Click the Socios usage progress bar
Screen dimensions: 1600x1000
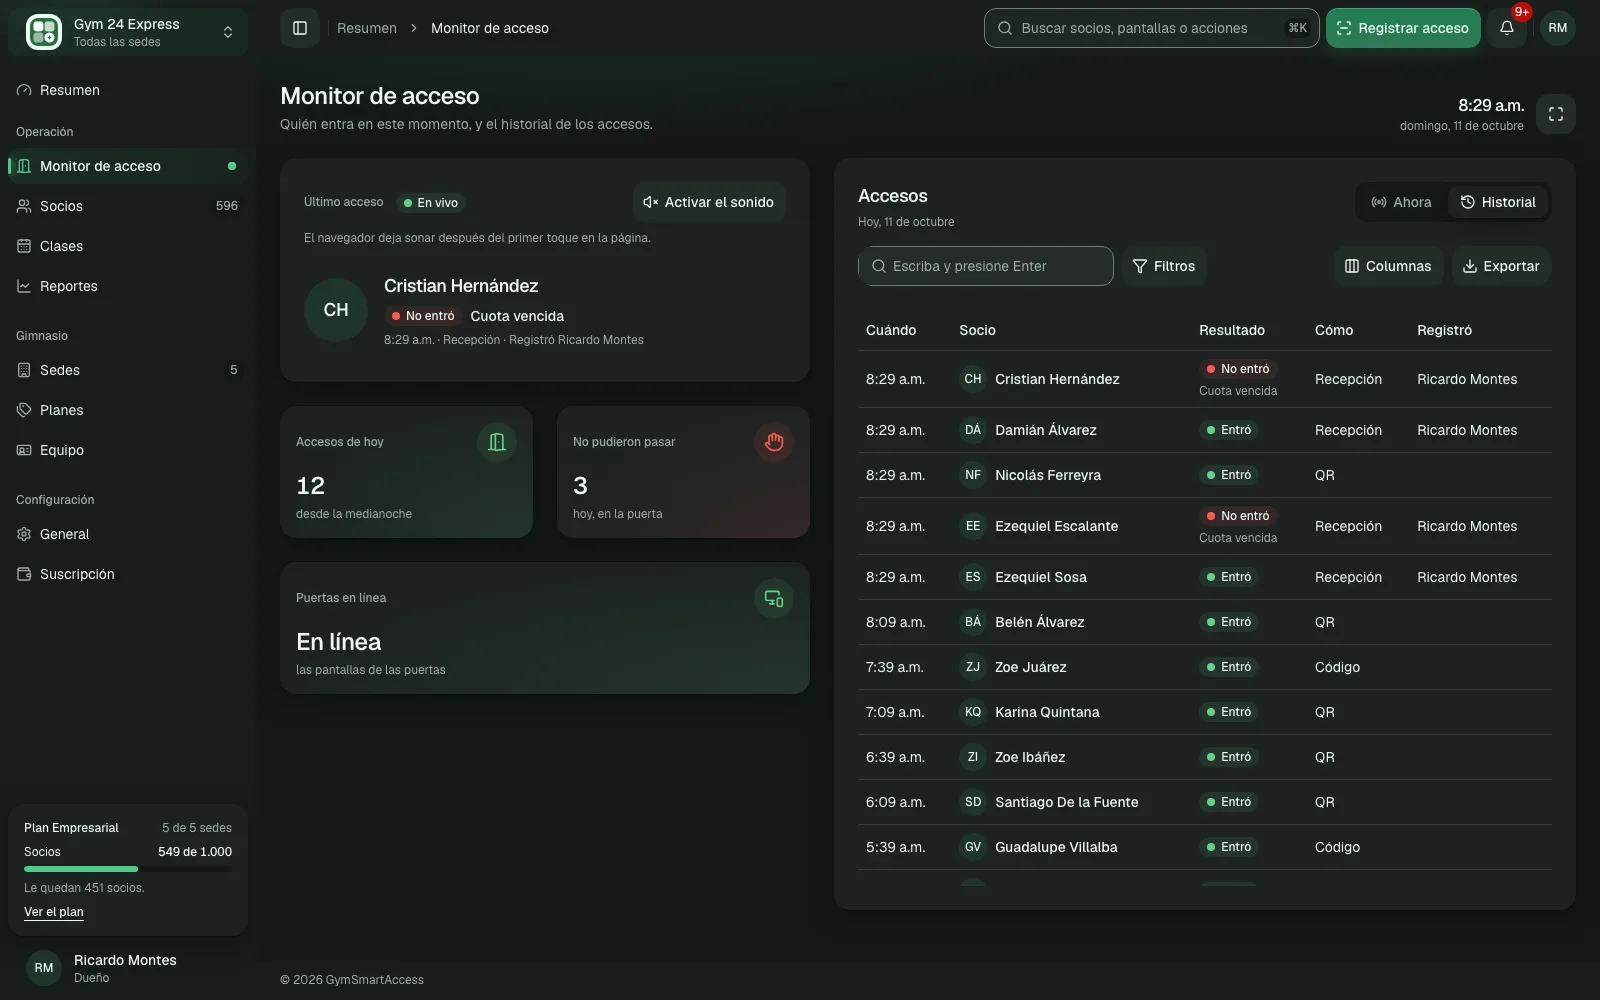pos(128,869)
